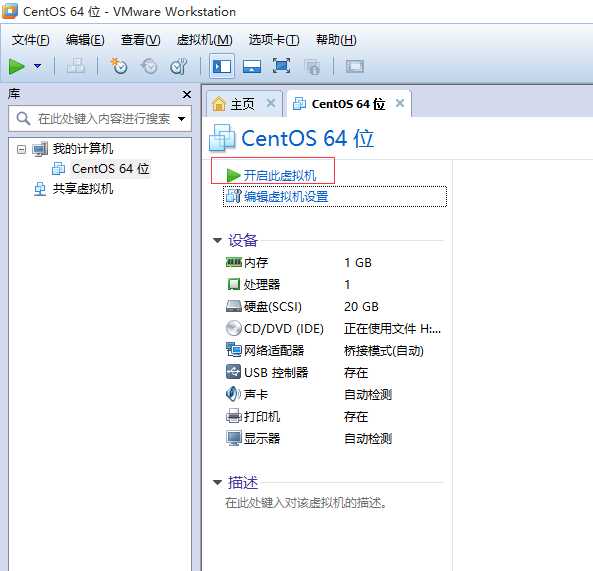Image resolution: width=593 pixels, height=571 pixels.
Task: Select CentOS 64 位 in the library tree
Action: pos(110,169)
